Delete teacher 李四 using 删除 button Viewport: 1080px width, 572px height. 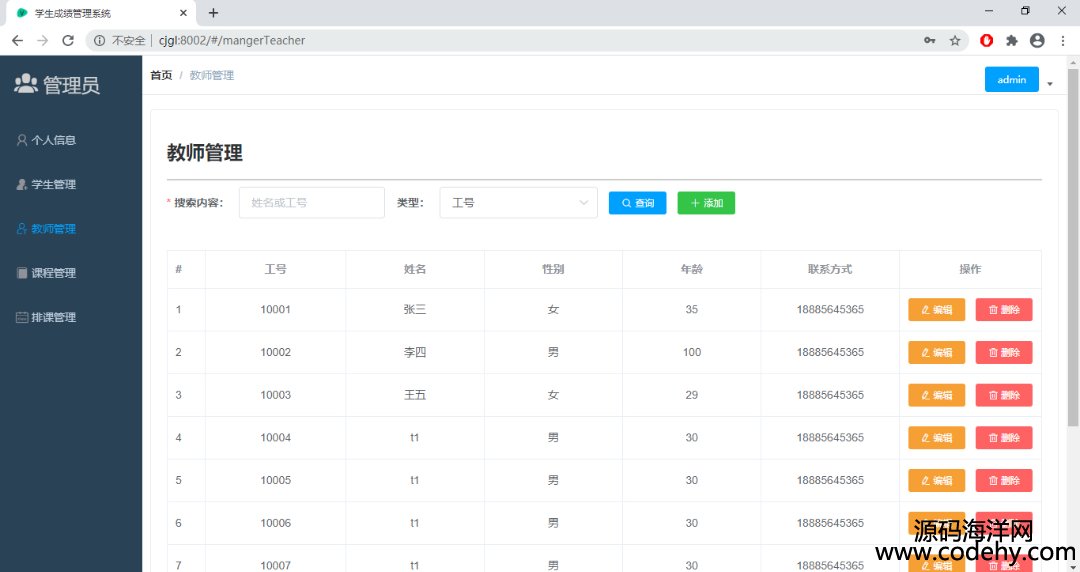[x=1003, y=353]
